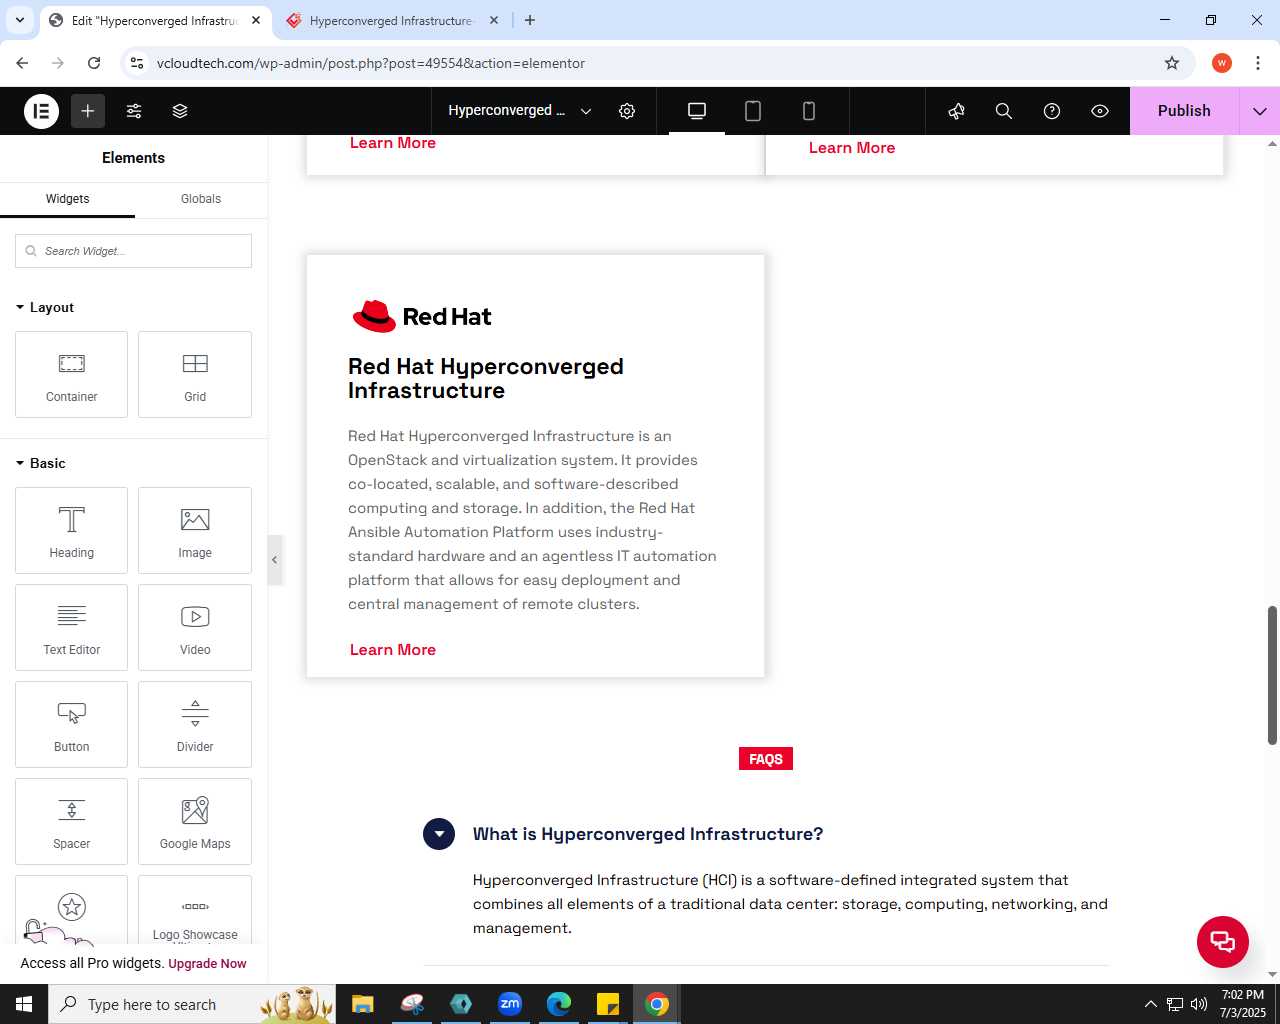Image resolution: width=1280 pixels, height=1024 pixels.
Task: Click the page vertical scrollbar thumb
Action: click(x=1272, y=675)
